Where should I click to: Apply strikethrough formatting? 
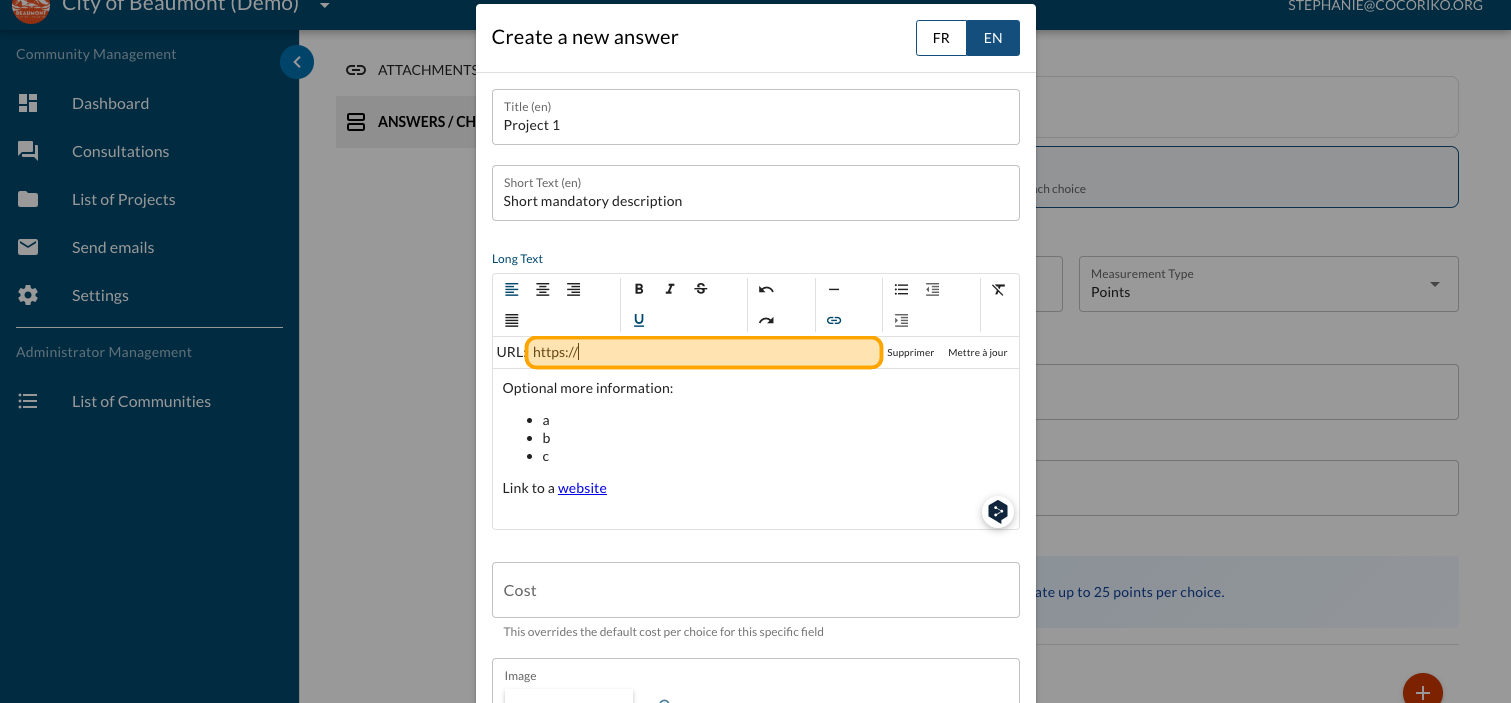click(x=701, y=289)
